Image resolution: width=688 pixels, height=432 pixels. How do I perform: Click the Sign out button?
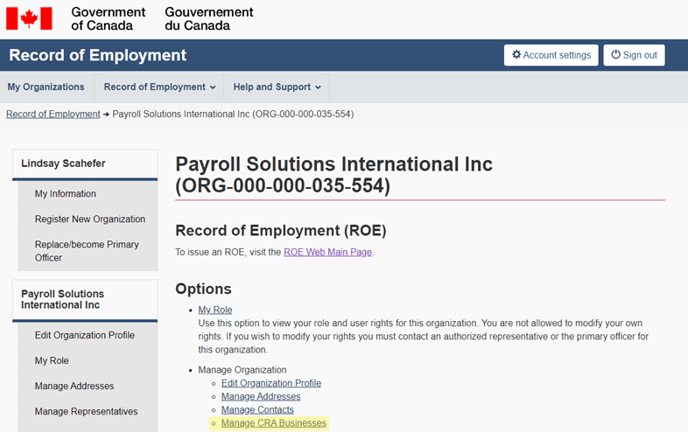click(x=633, y=55)
